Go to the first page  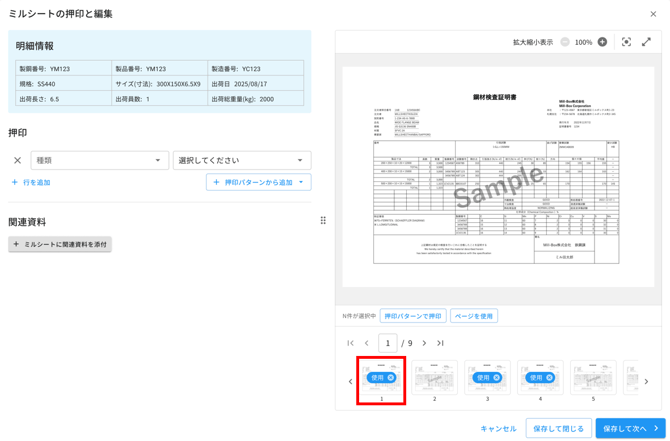click(351, 343)
